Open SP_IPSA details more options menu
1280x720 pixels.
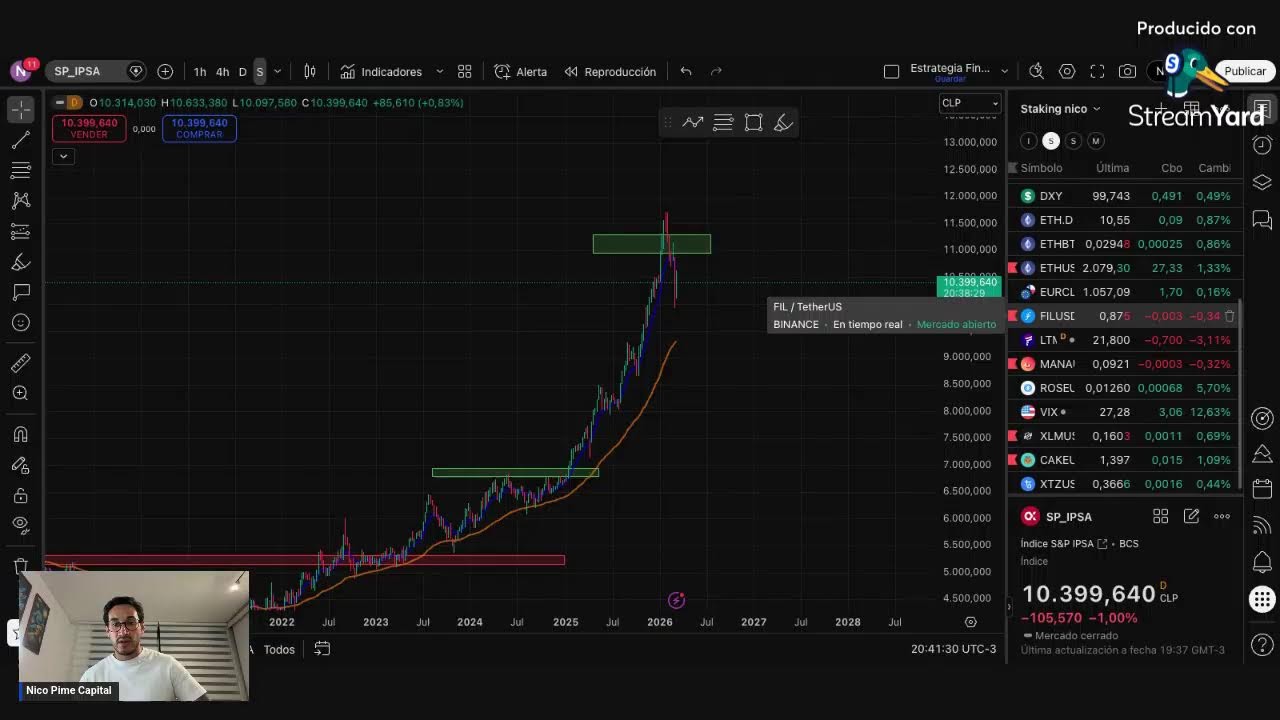(x=1222, y=516)
